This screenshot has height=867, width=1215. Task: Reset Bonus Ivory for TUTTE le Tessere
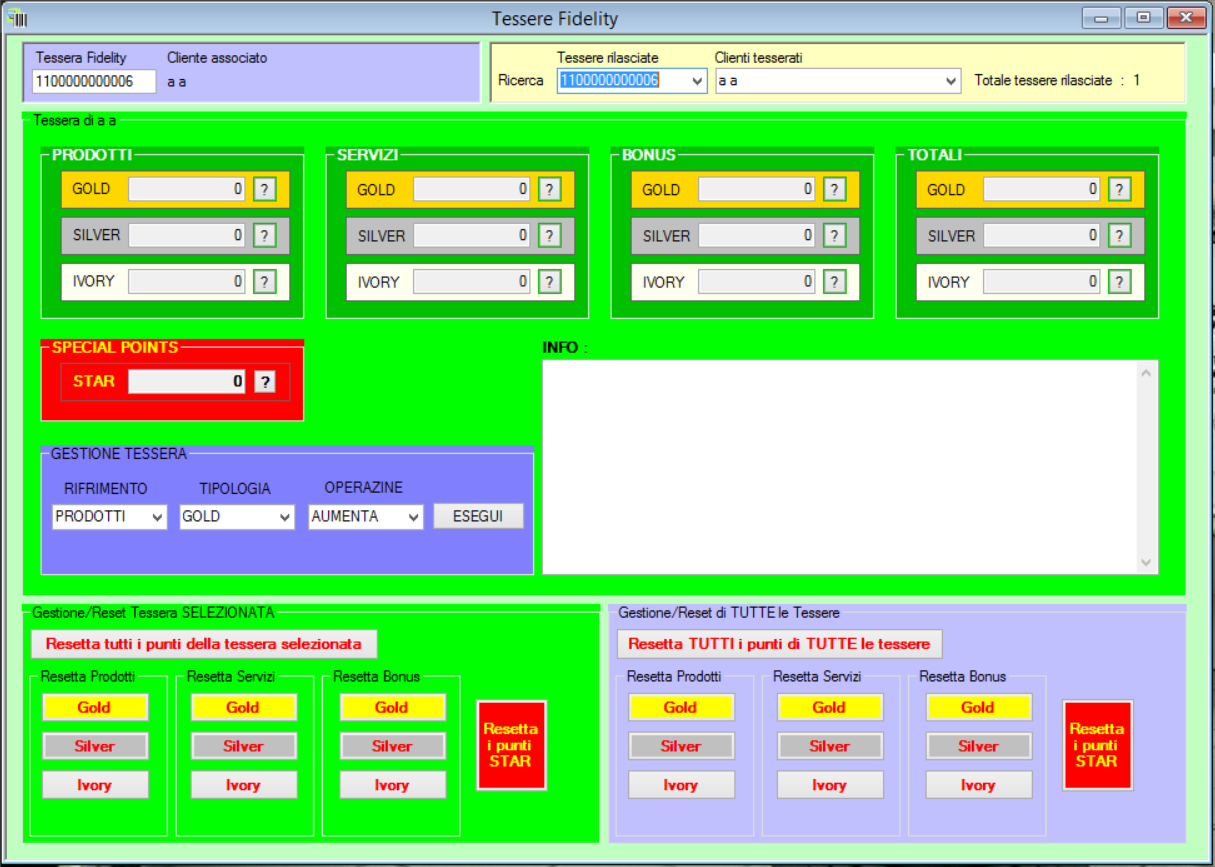(x=978, y=785)
